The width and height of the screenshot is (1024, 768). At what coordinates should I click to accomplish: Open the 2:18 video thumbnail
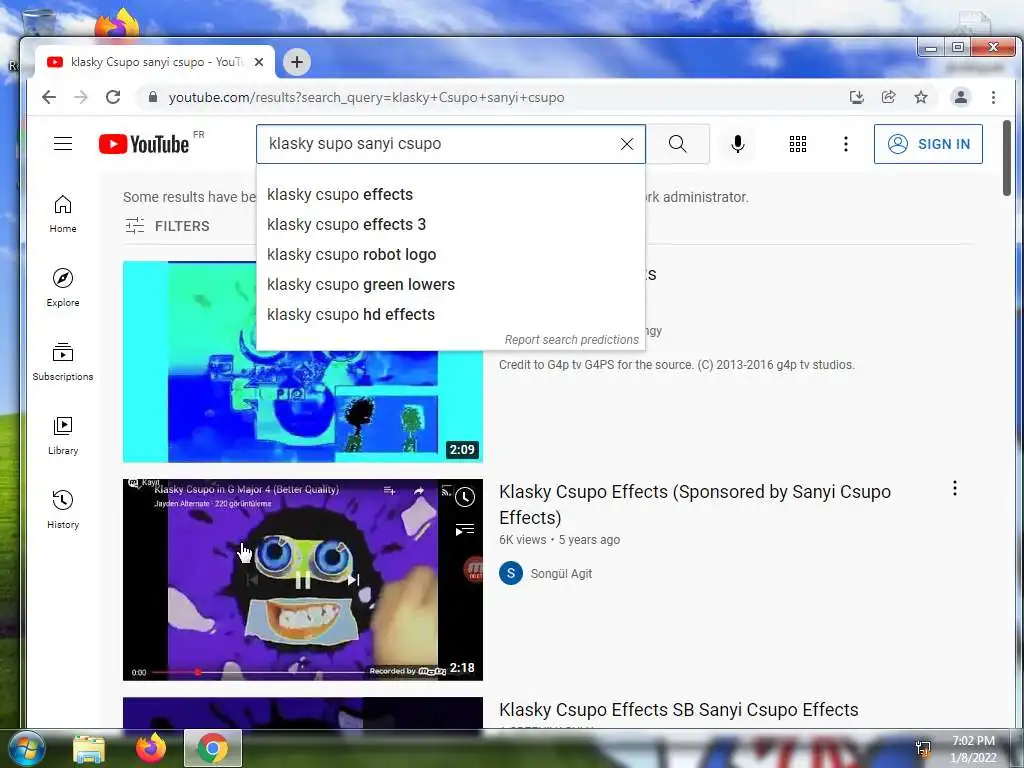[303, 580]
